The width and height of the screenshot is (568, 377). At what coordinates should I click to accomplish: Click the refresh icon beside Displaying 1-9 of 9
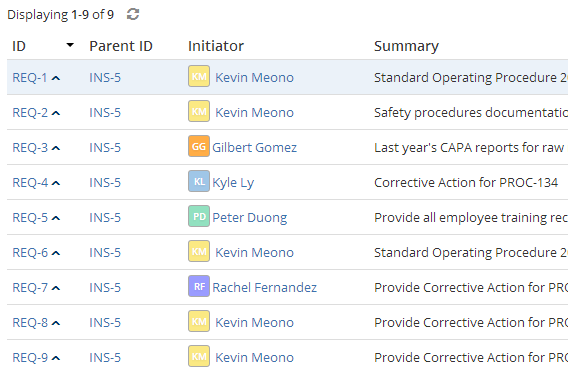pyautogui.click(x=133, y=14)
